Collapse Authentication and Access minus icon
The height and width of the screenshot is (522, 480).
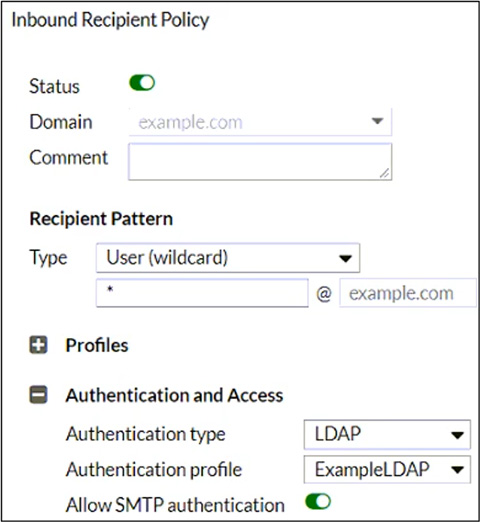pos(38,395)
